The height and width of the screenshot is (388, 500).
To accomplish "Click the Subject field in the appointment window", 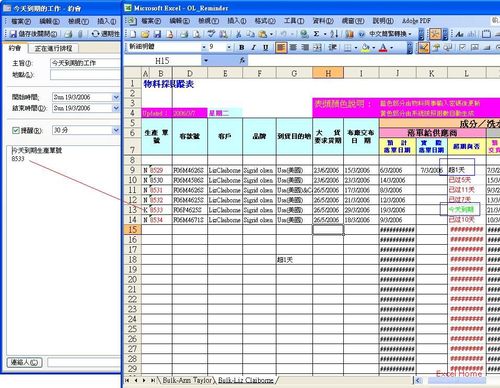I will click(x=85, y=63).
